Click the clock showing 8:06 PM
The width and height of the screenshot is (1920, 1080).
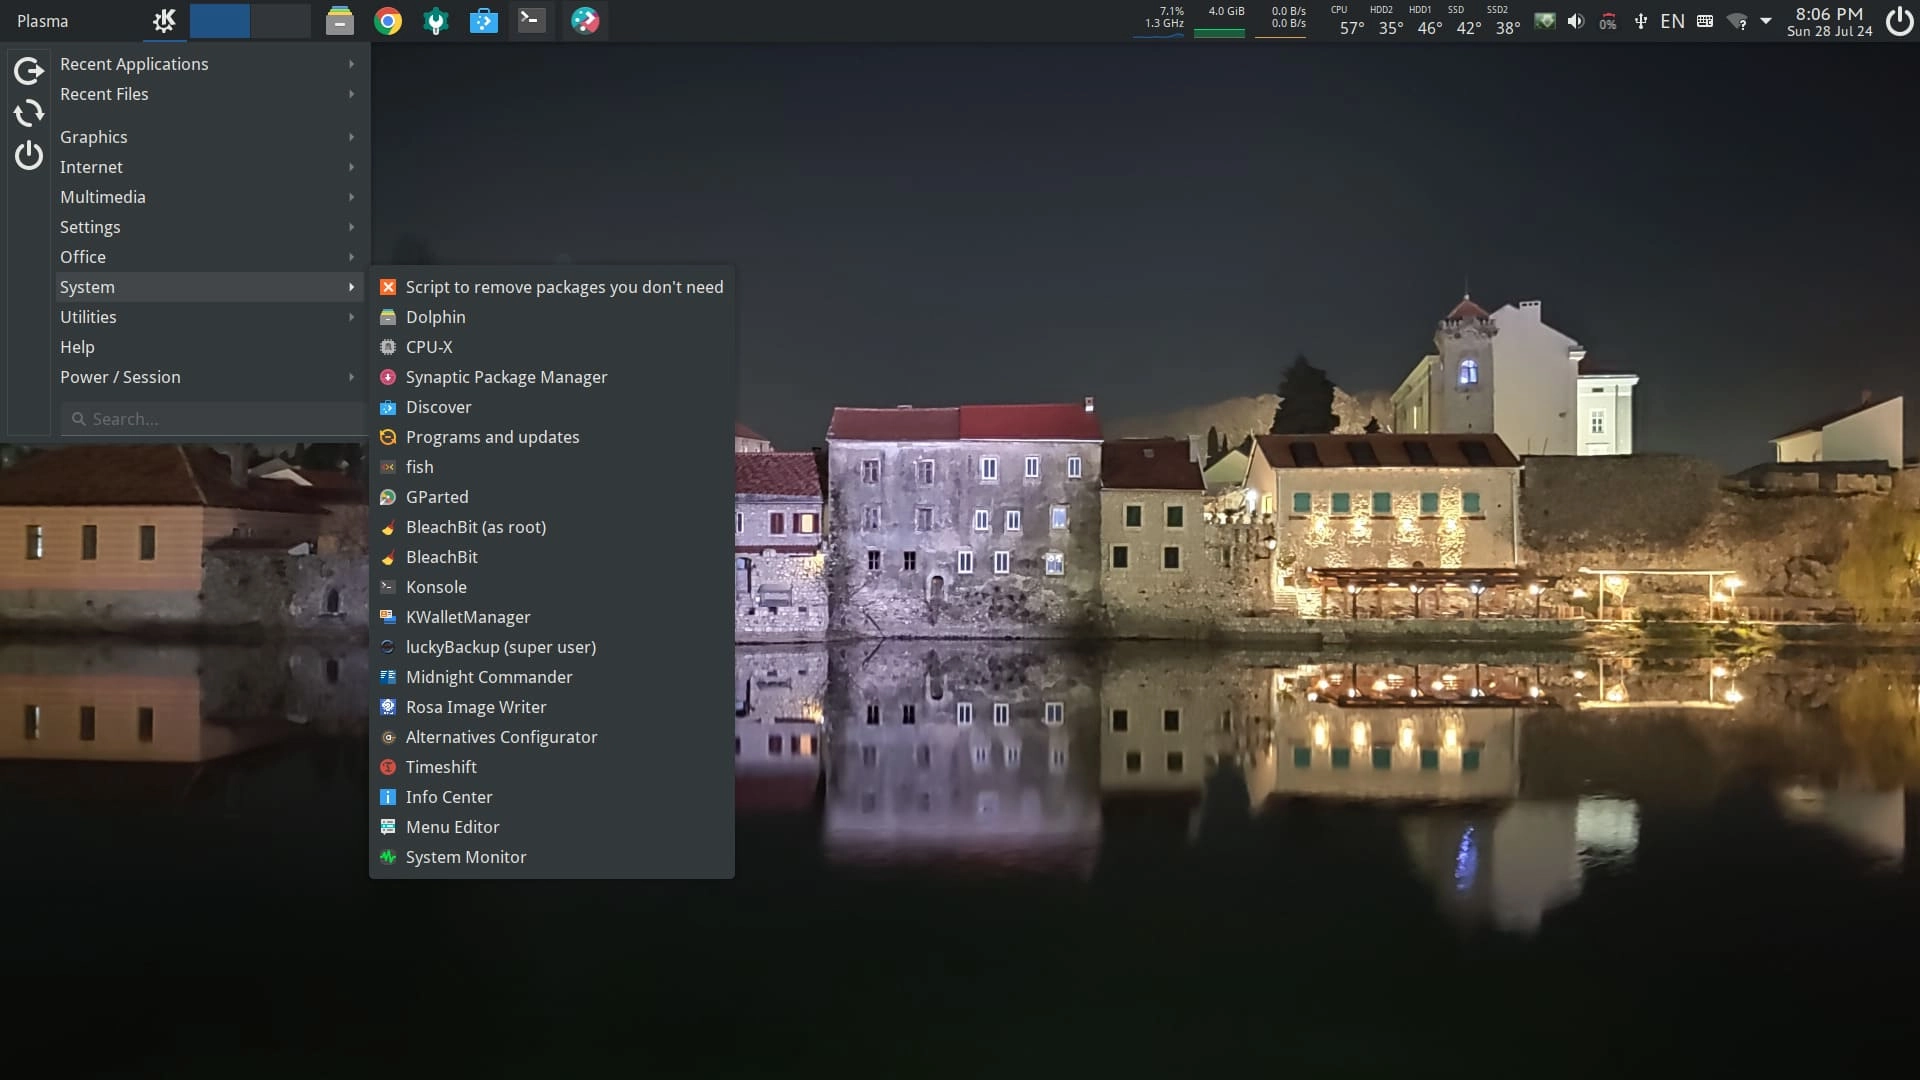point(1829,21)
